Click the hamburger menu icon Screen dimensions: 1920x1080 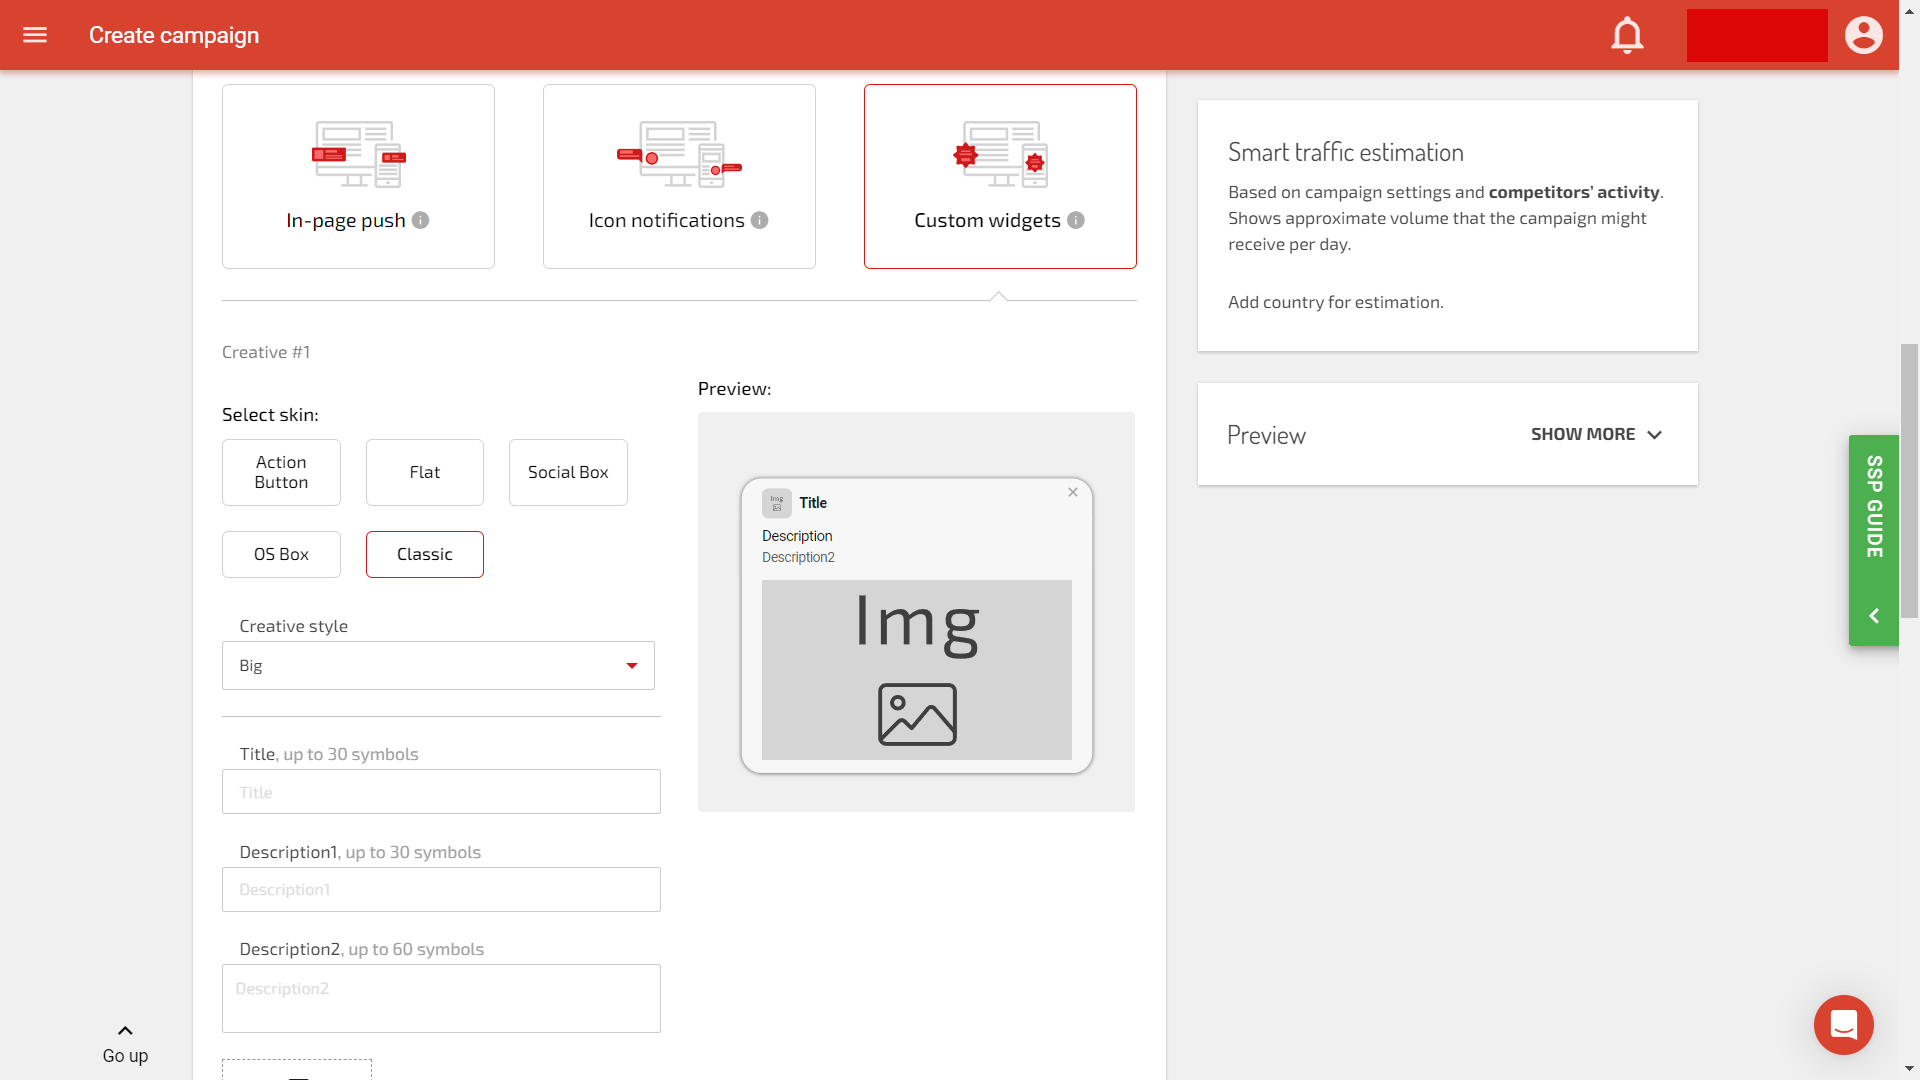[x=34, y=34]
